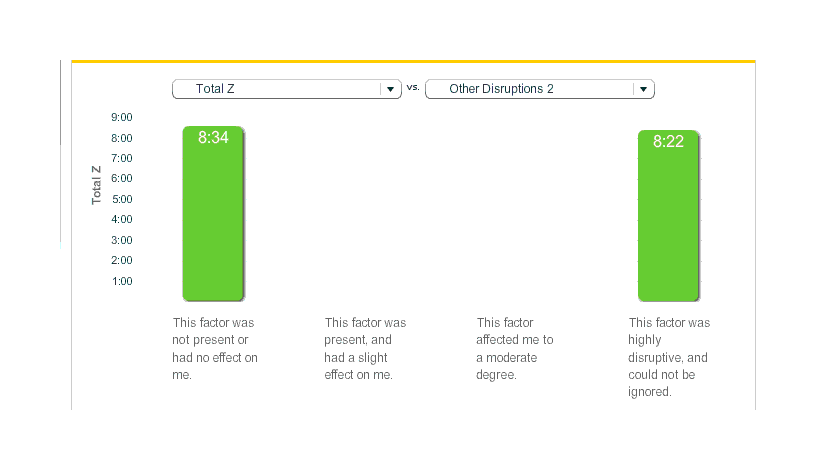Select the 5:00 mark on the axis
Screen dimensions: 820x470
[x=122, y=199]
